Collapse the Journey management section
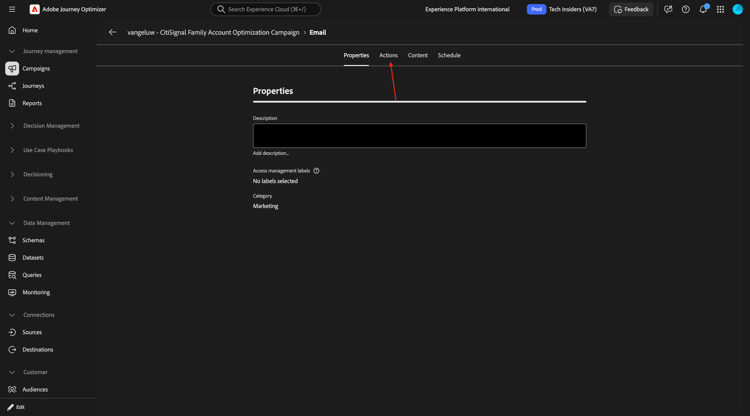This screenshot has width=750, height=416. click(12, 51)
